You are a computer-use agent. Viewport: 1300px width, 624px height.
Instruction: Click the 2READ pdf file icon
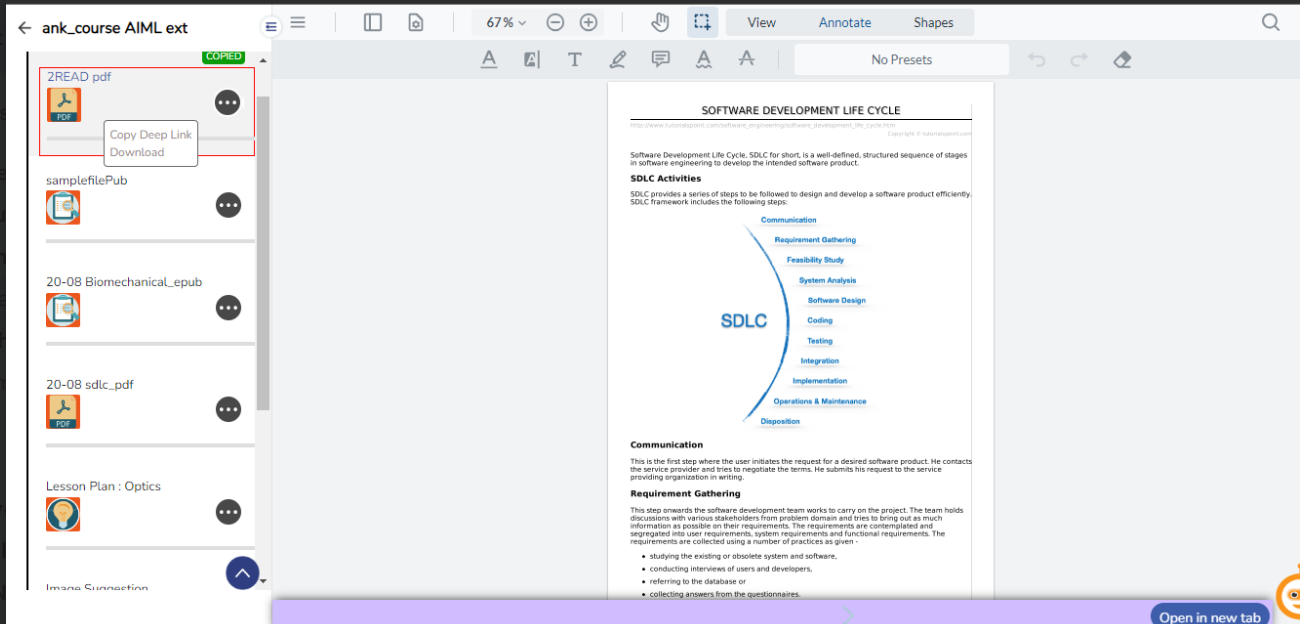[64, 105]
